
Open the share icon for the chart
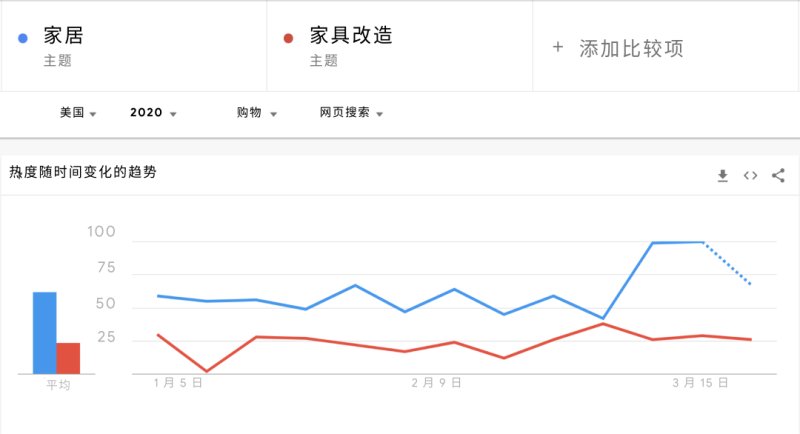[778, 176]
